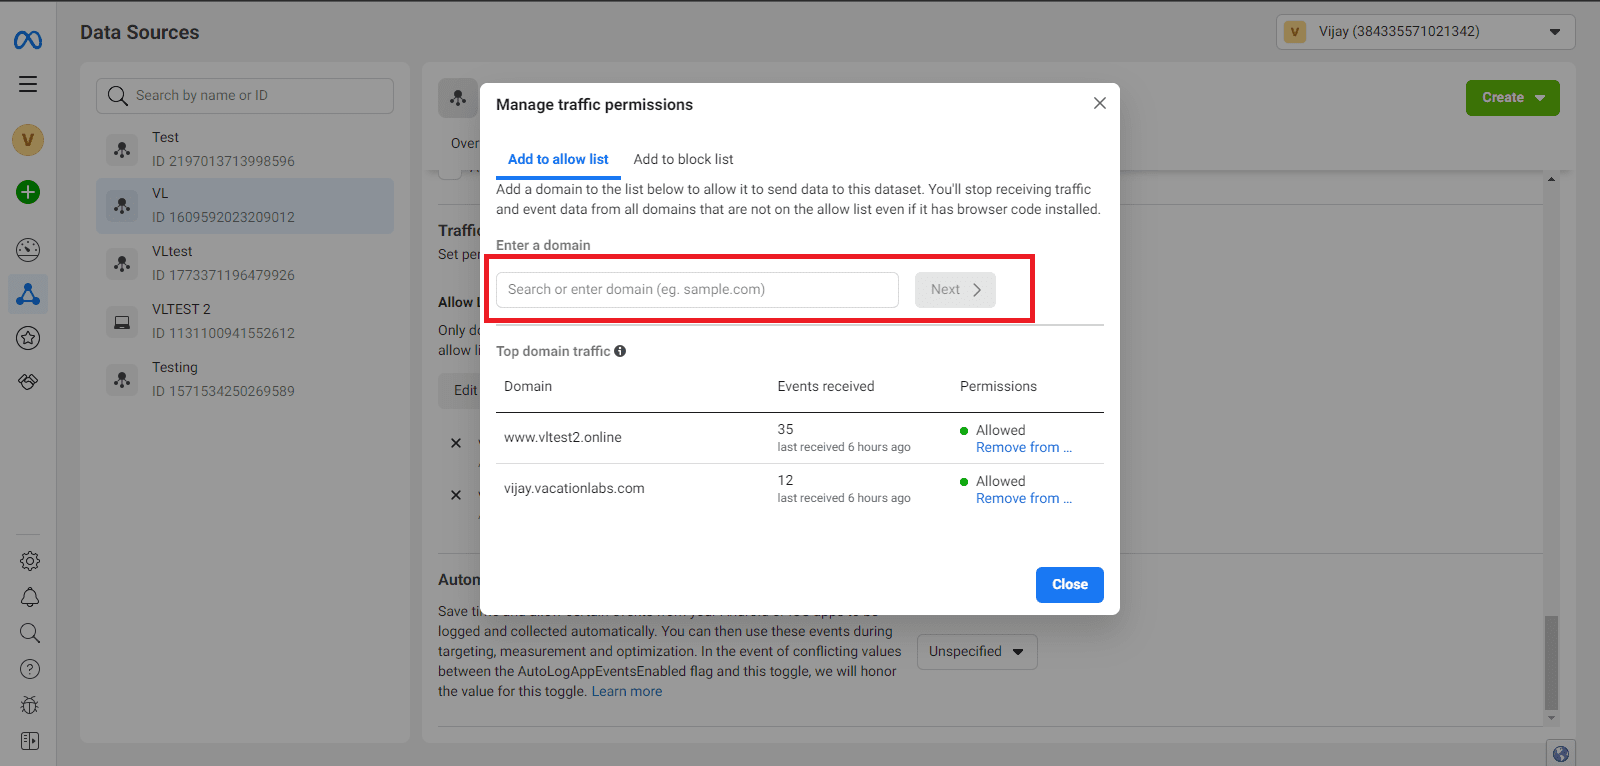Open the settings gear icon

tap(30, 561)
